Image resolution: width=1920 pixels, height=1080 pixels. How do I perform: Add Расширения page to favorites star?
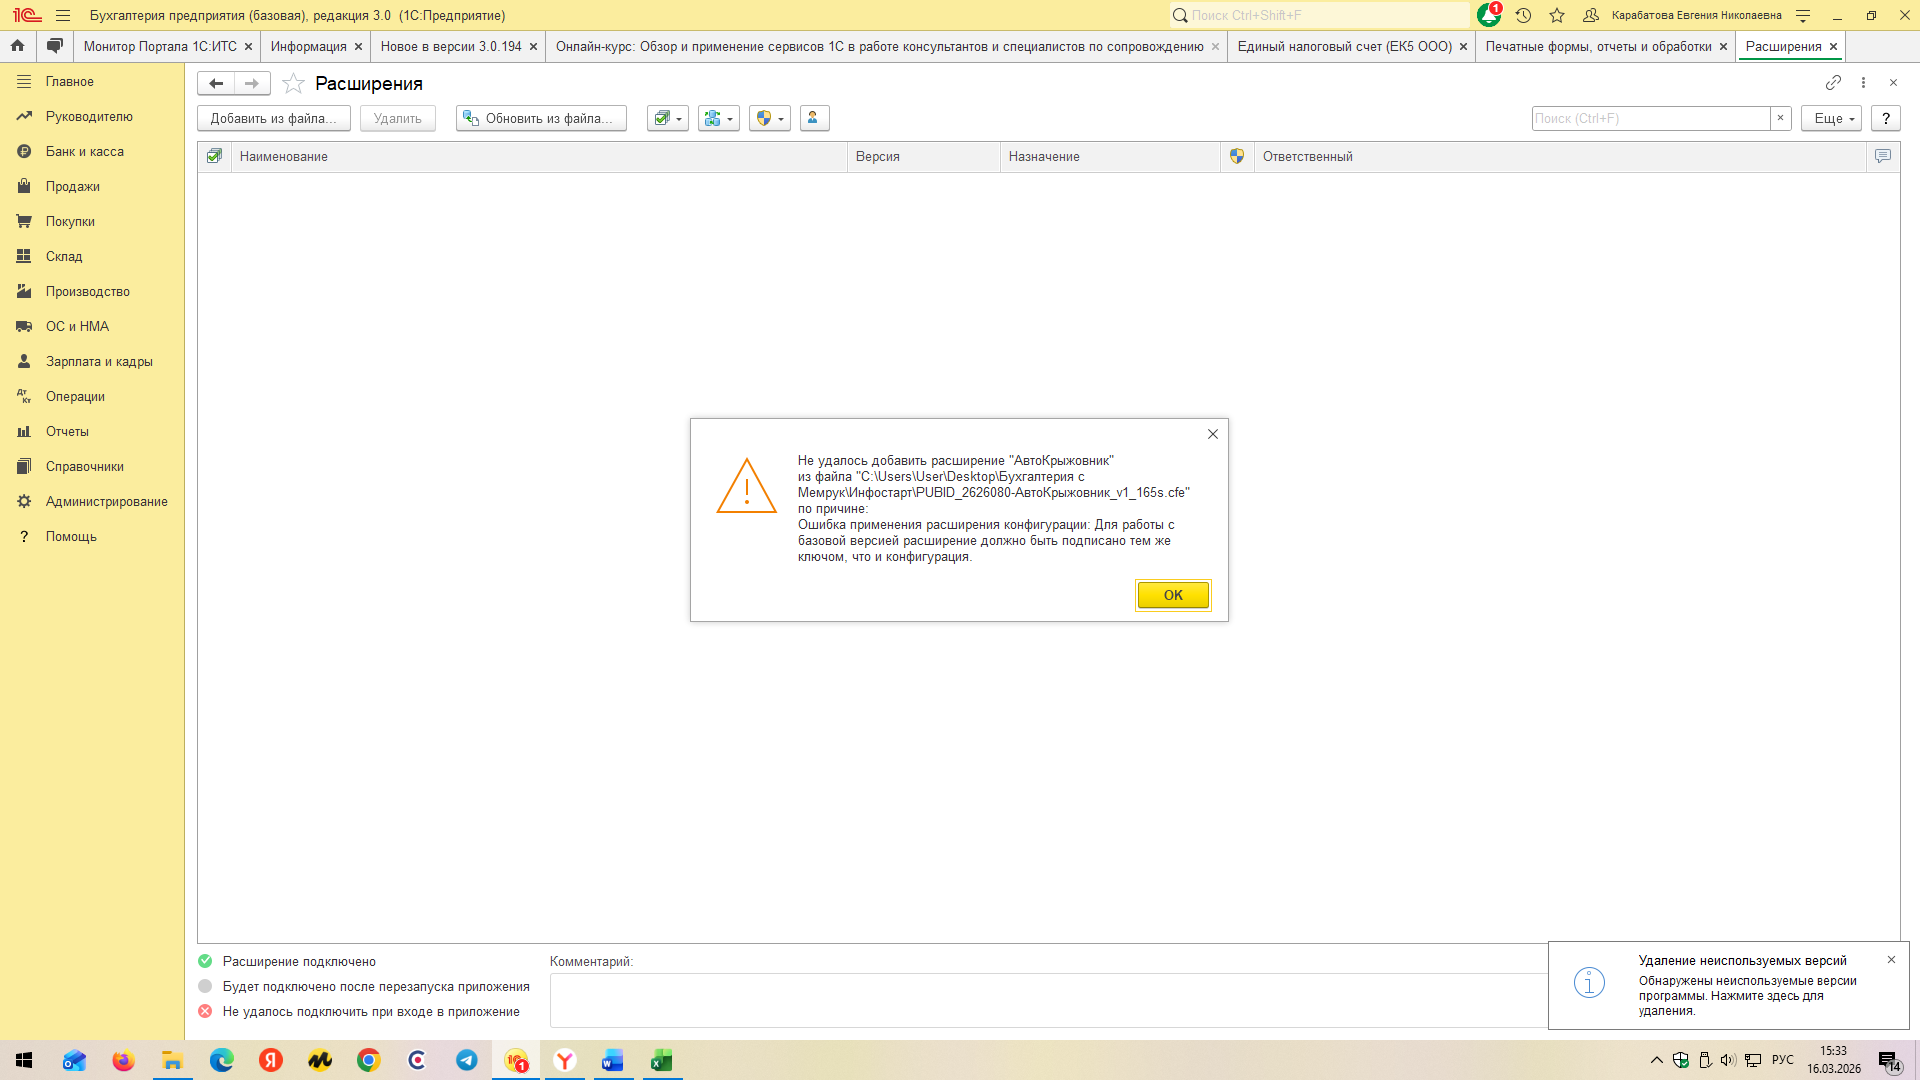(x=293, y=83)
